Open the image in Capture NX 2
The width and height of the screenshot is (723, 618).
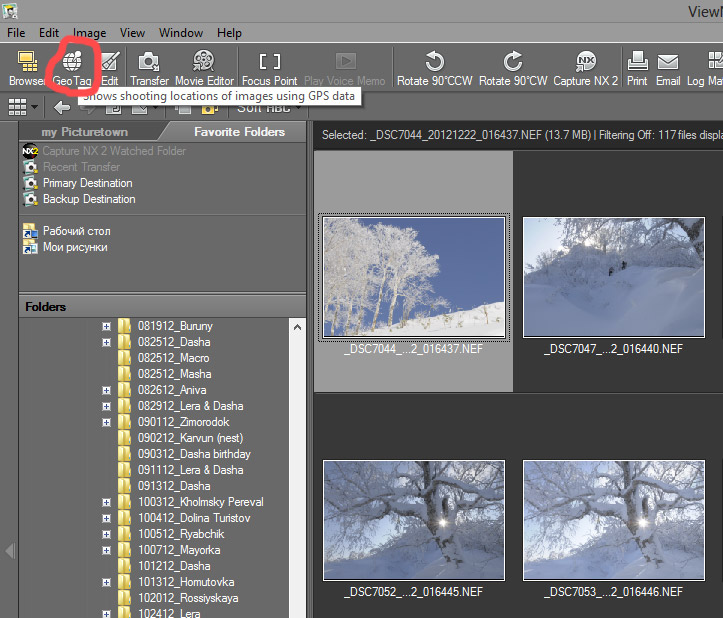[x=585, y=68]
